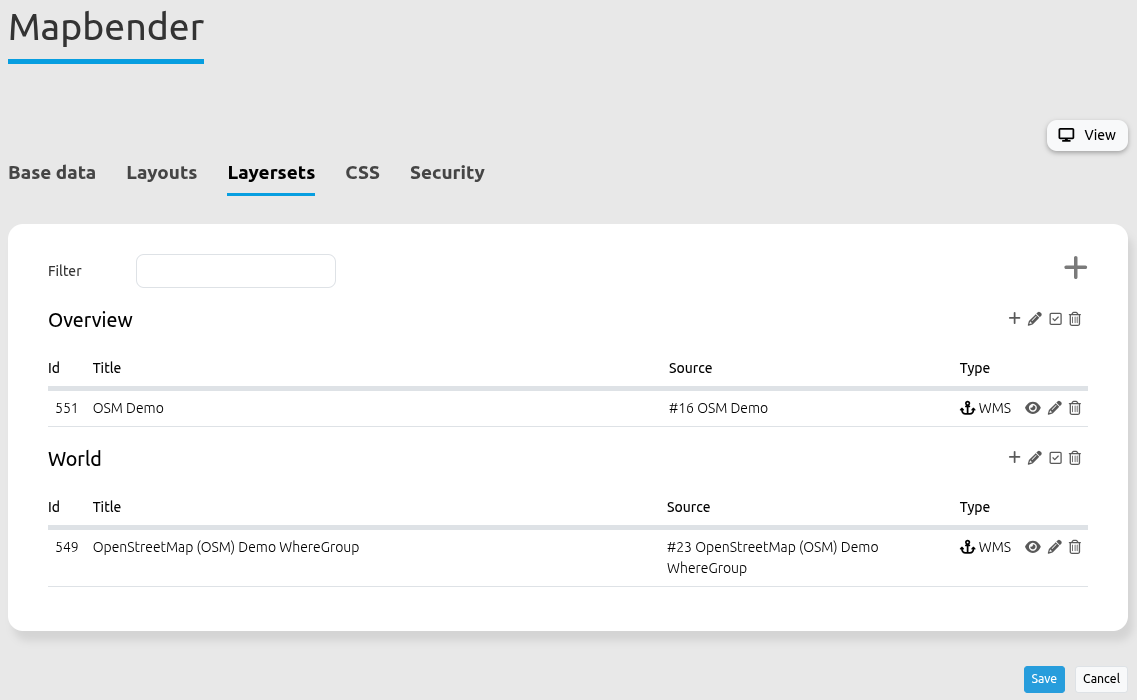1137x700 pixels.
Task: Edit the World layerset name
Action: click(1035, 458)
